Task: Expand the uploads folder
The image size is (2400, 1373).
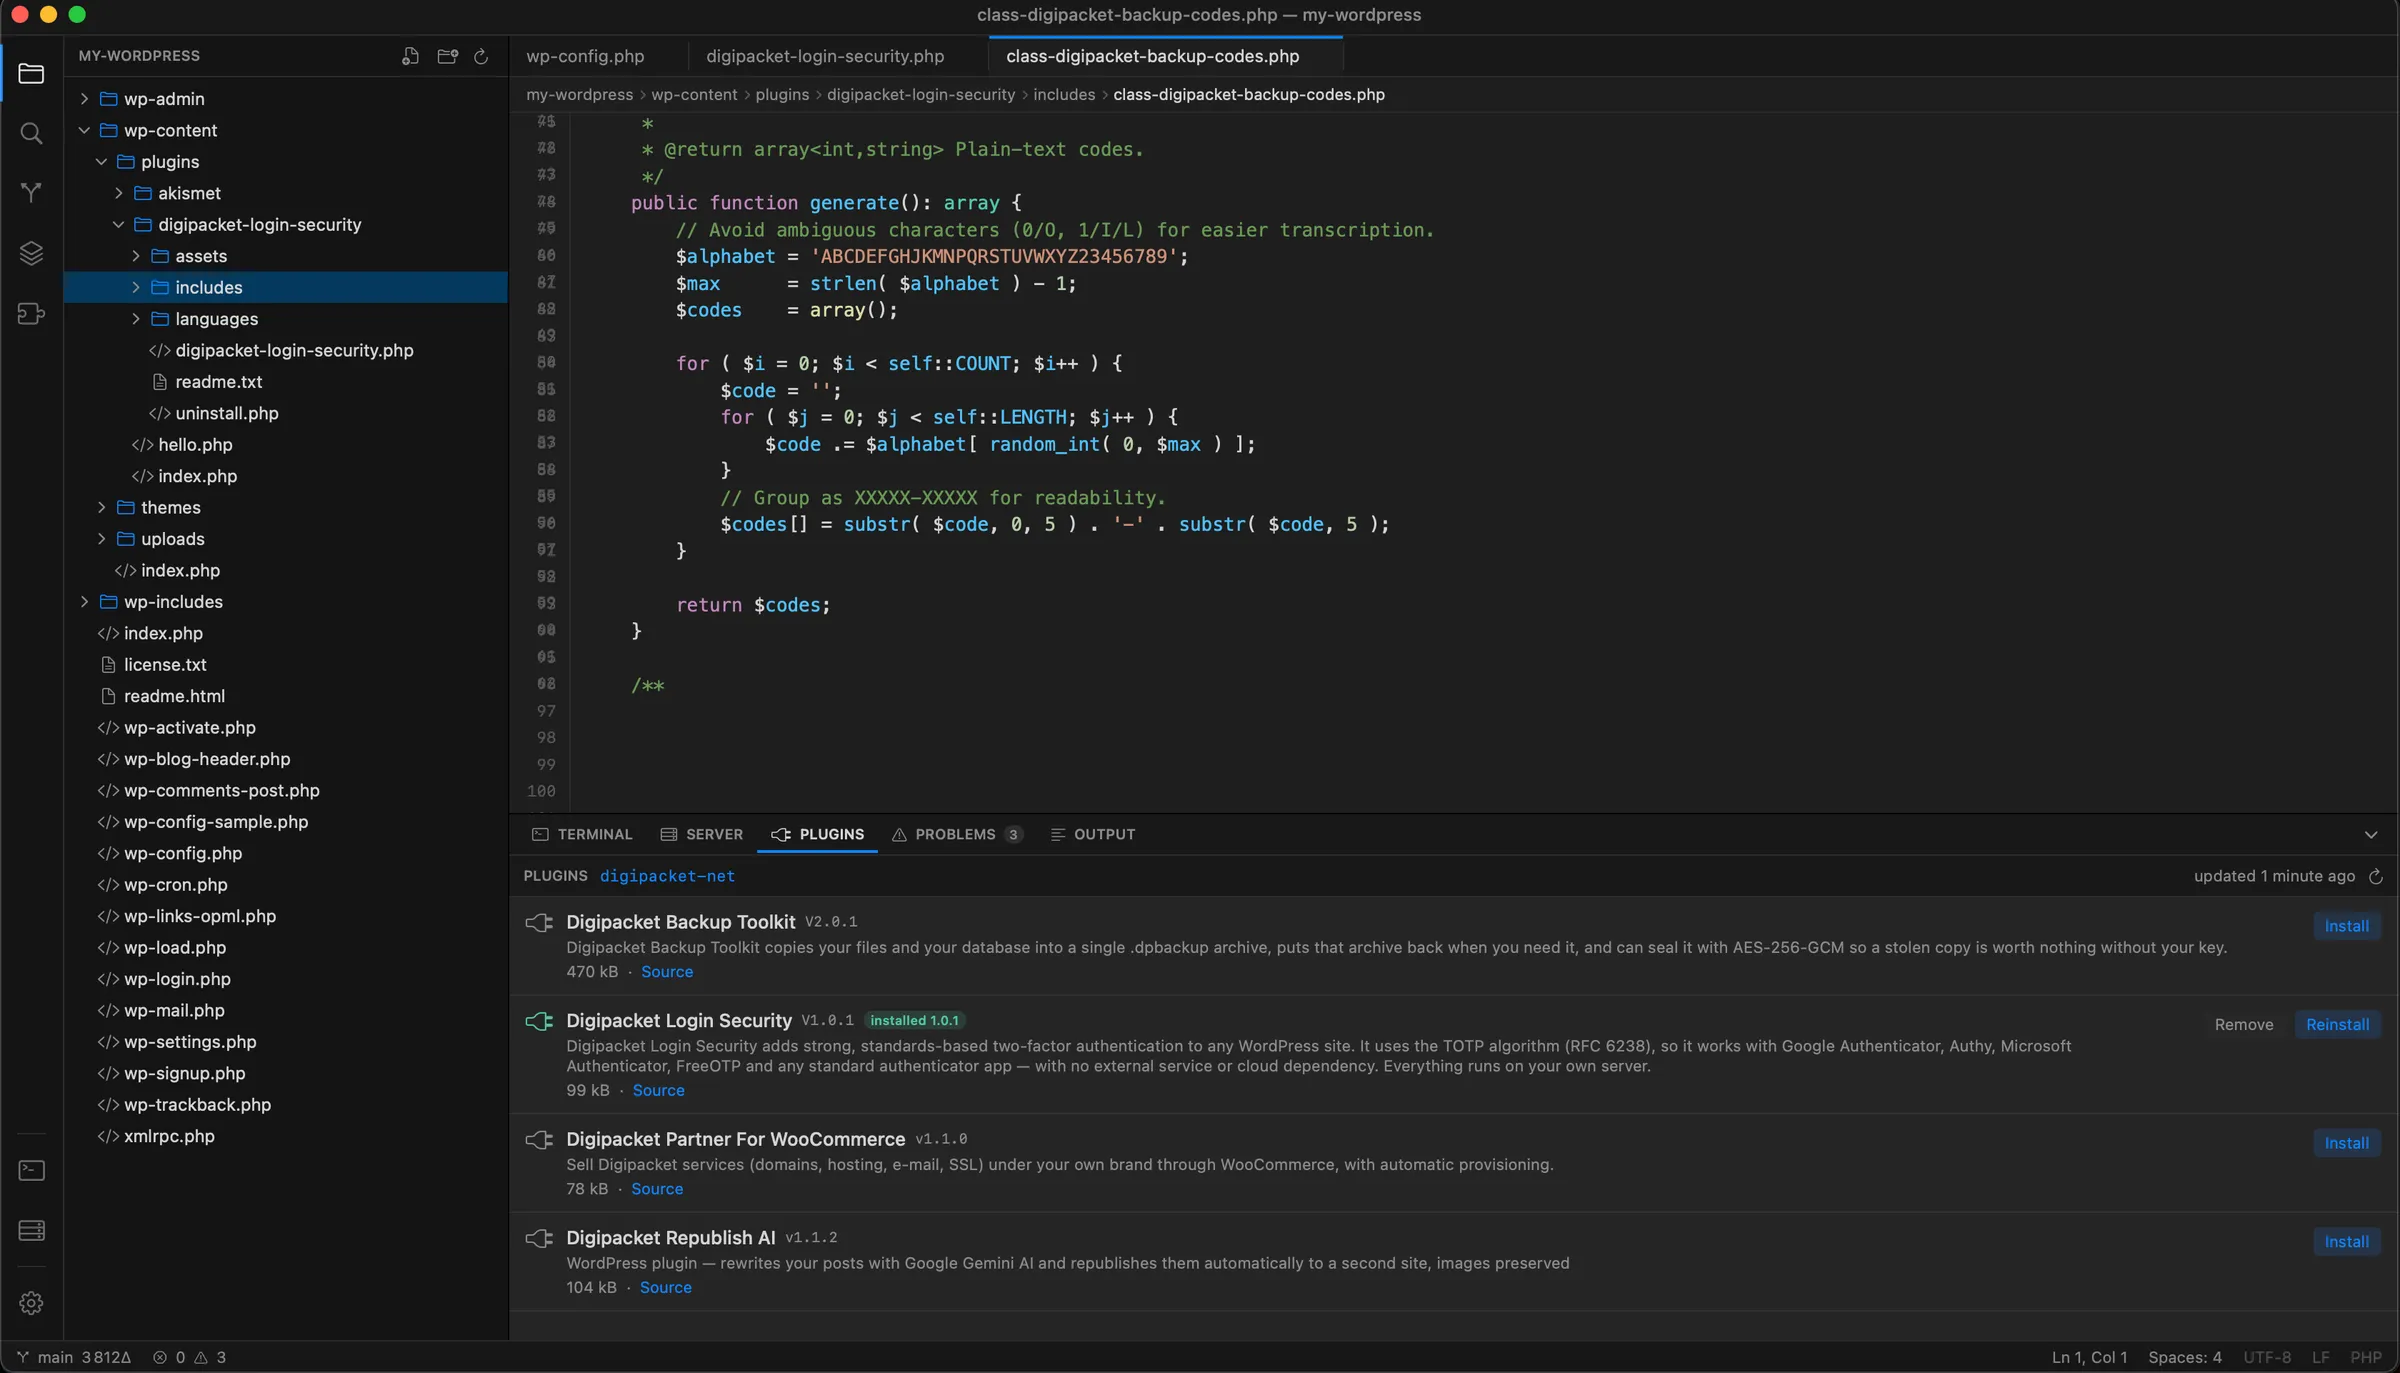Action: tap(101, 539)
